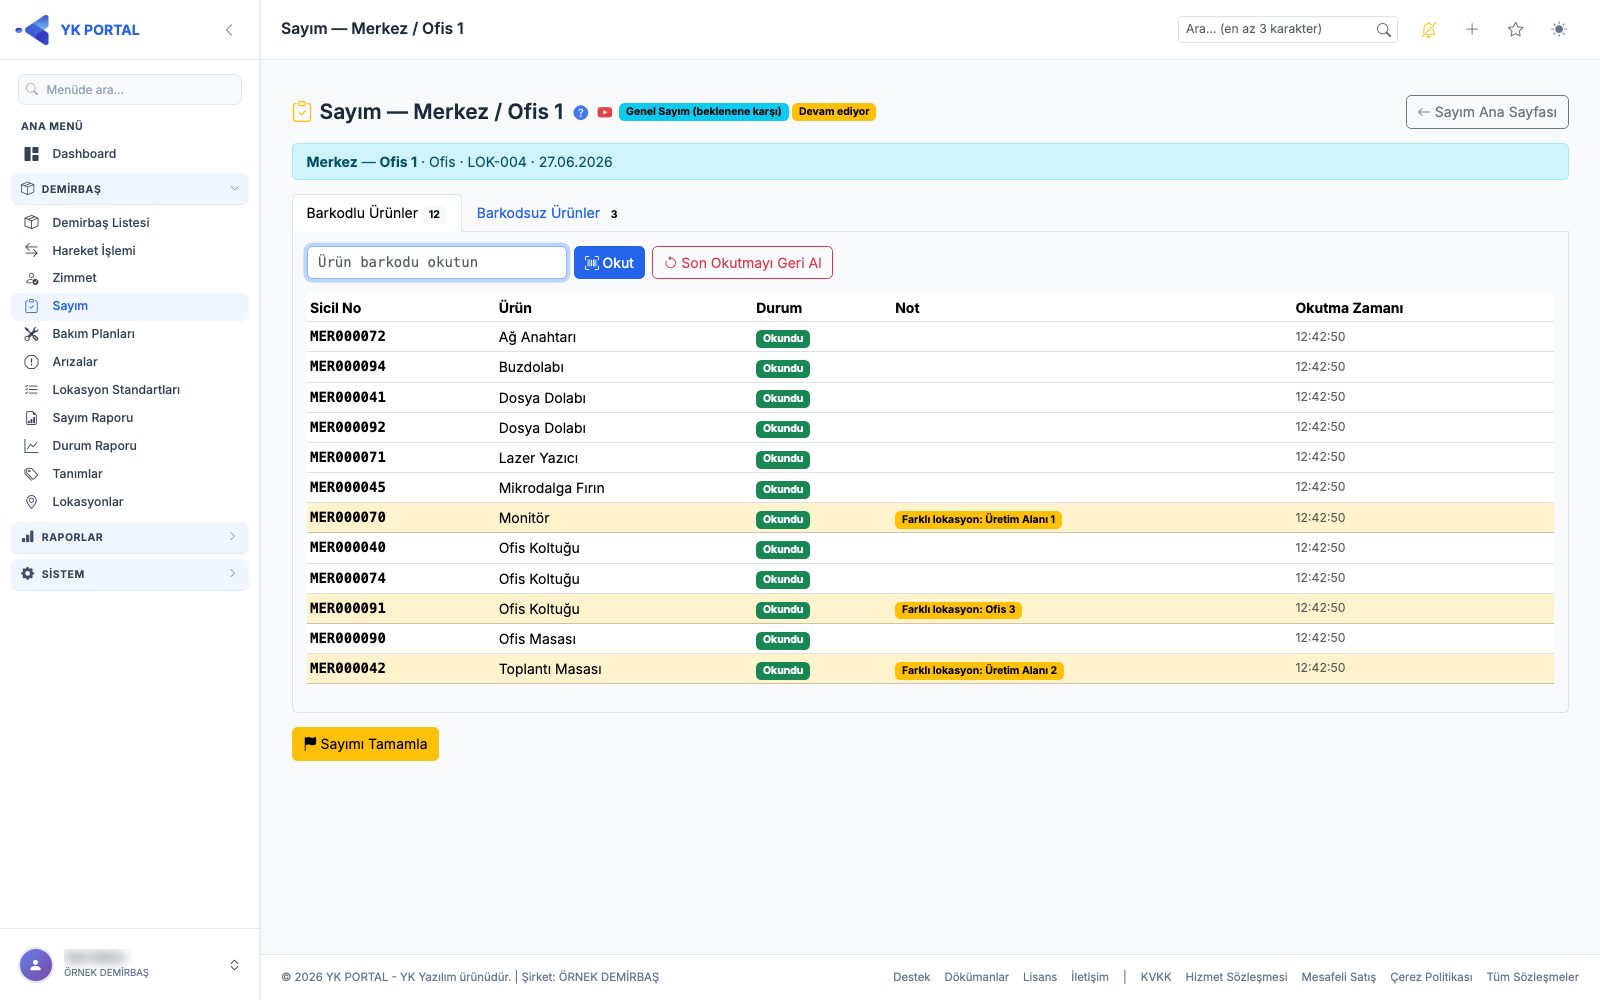
Task: Toggle light/dark theme sun icon
Action: (1559, 30)
